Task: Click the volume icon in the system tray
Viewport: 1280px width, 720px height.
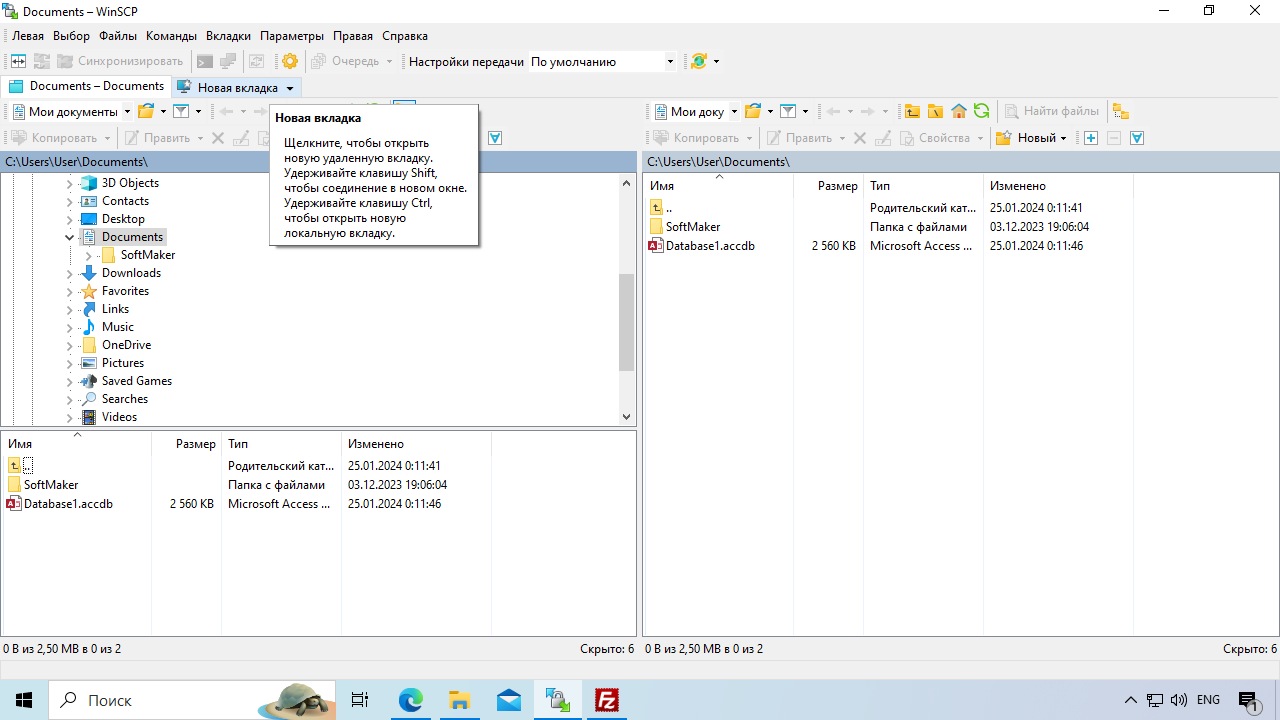Action: 1178,700
